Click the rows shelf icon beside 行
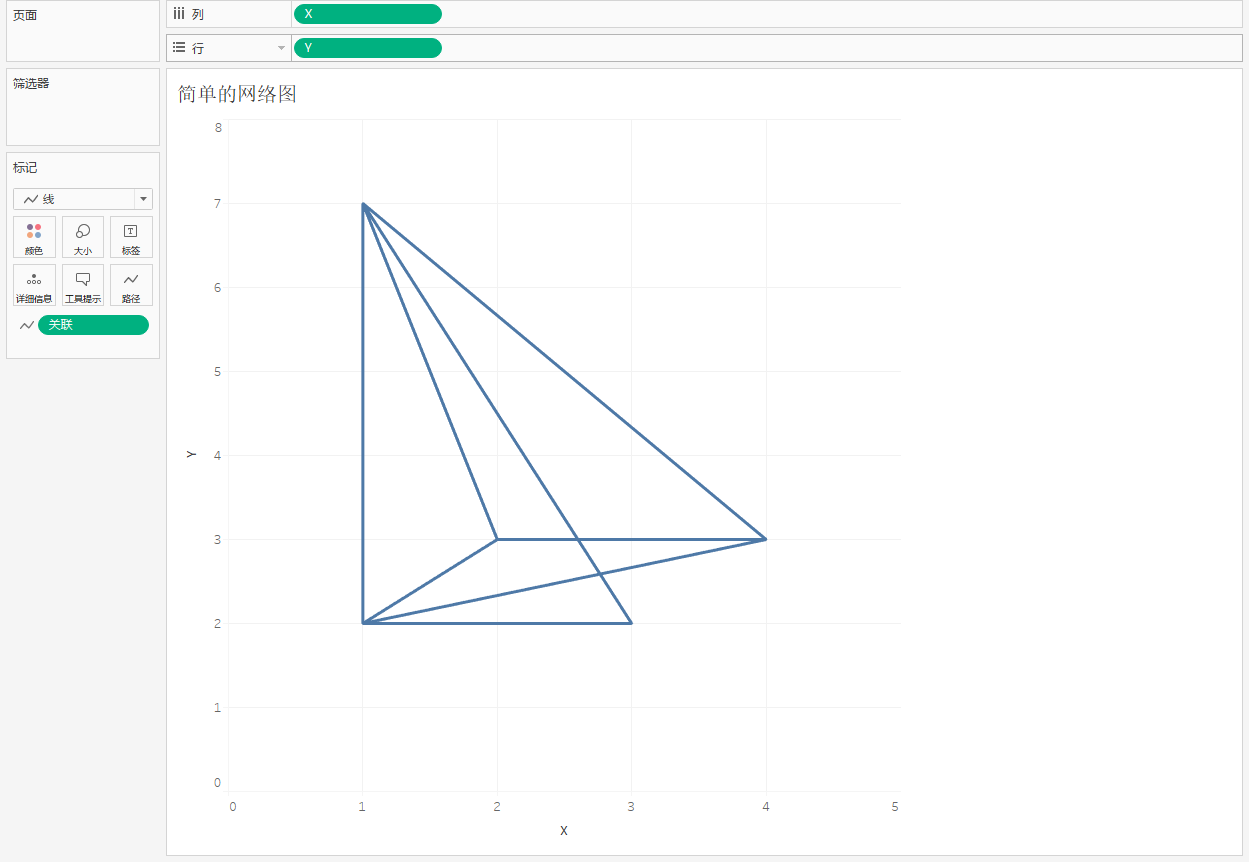This screenshot has width=1249, height=862. 179,48
